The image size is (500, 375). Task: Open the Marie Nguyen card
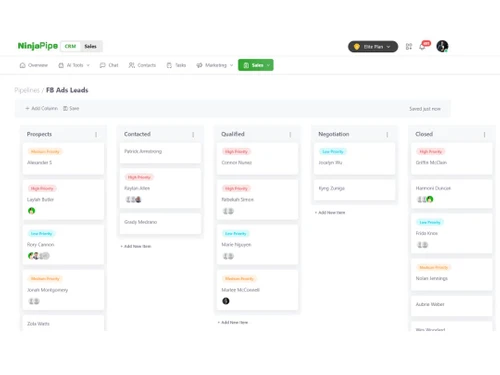[x=257, y=245]
